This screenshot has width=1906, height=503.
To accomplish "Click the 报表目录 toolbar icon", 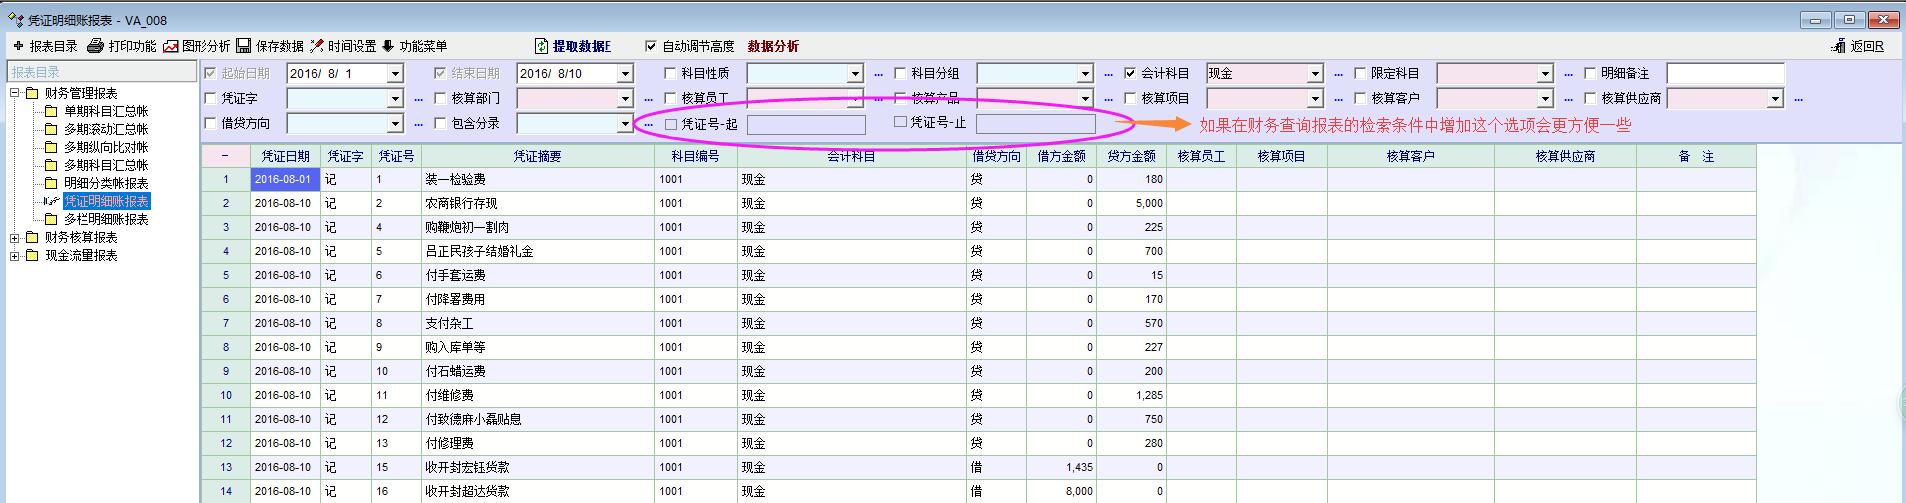I will click(x=18, y=46).
